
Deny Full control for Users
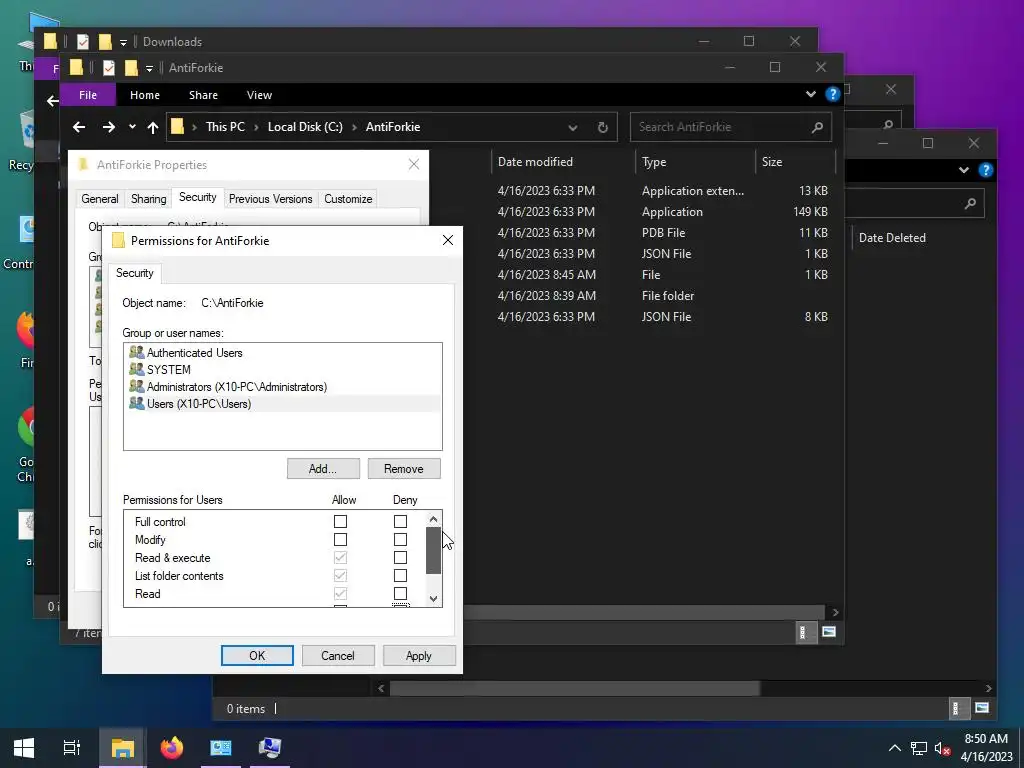[x=400, y=521]
